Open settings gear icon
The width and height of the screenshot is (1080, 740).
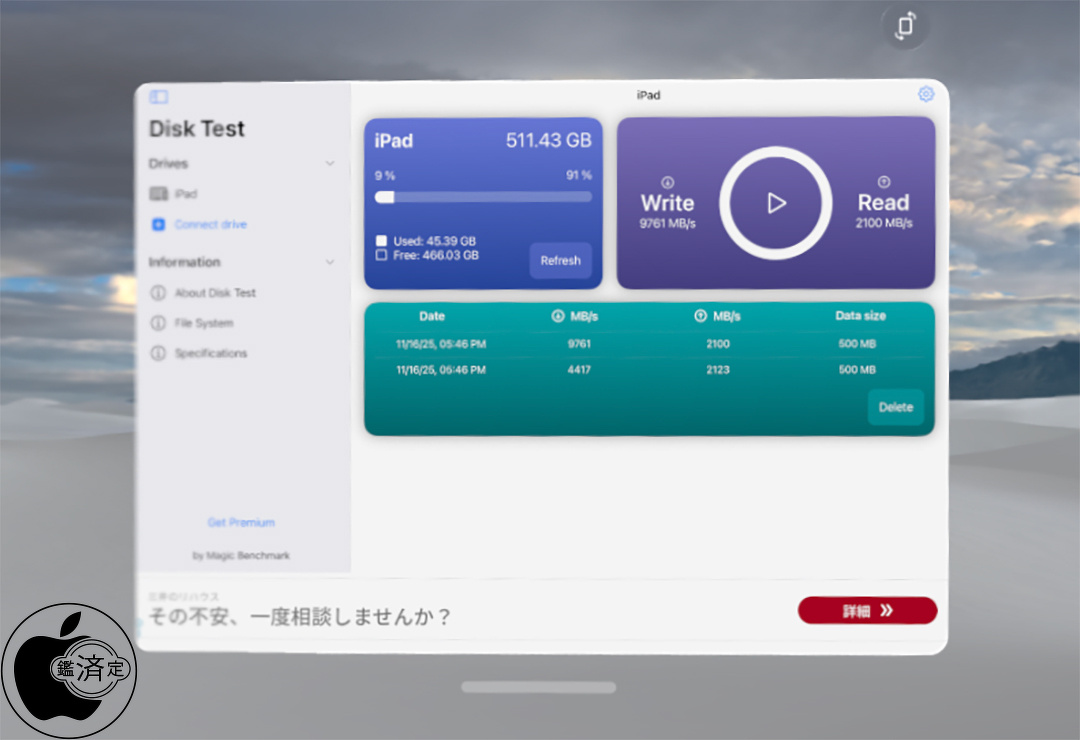pyautogui.click(x=926, y=94)
